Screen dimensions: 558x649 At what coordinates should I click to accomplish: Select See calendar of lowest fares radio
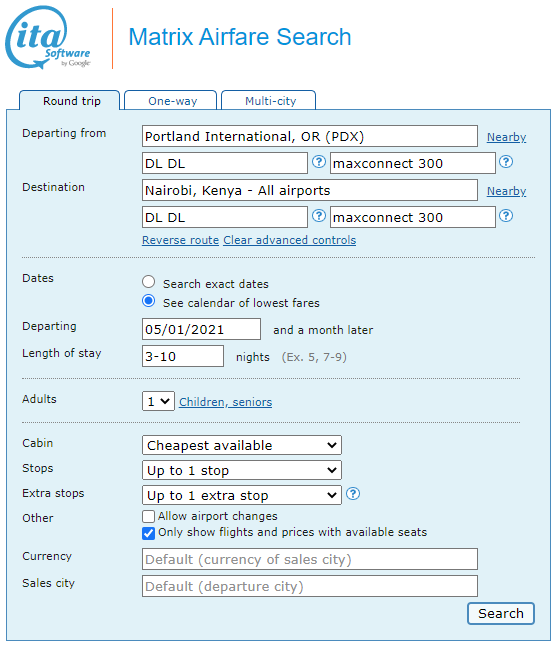148,301
